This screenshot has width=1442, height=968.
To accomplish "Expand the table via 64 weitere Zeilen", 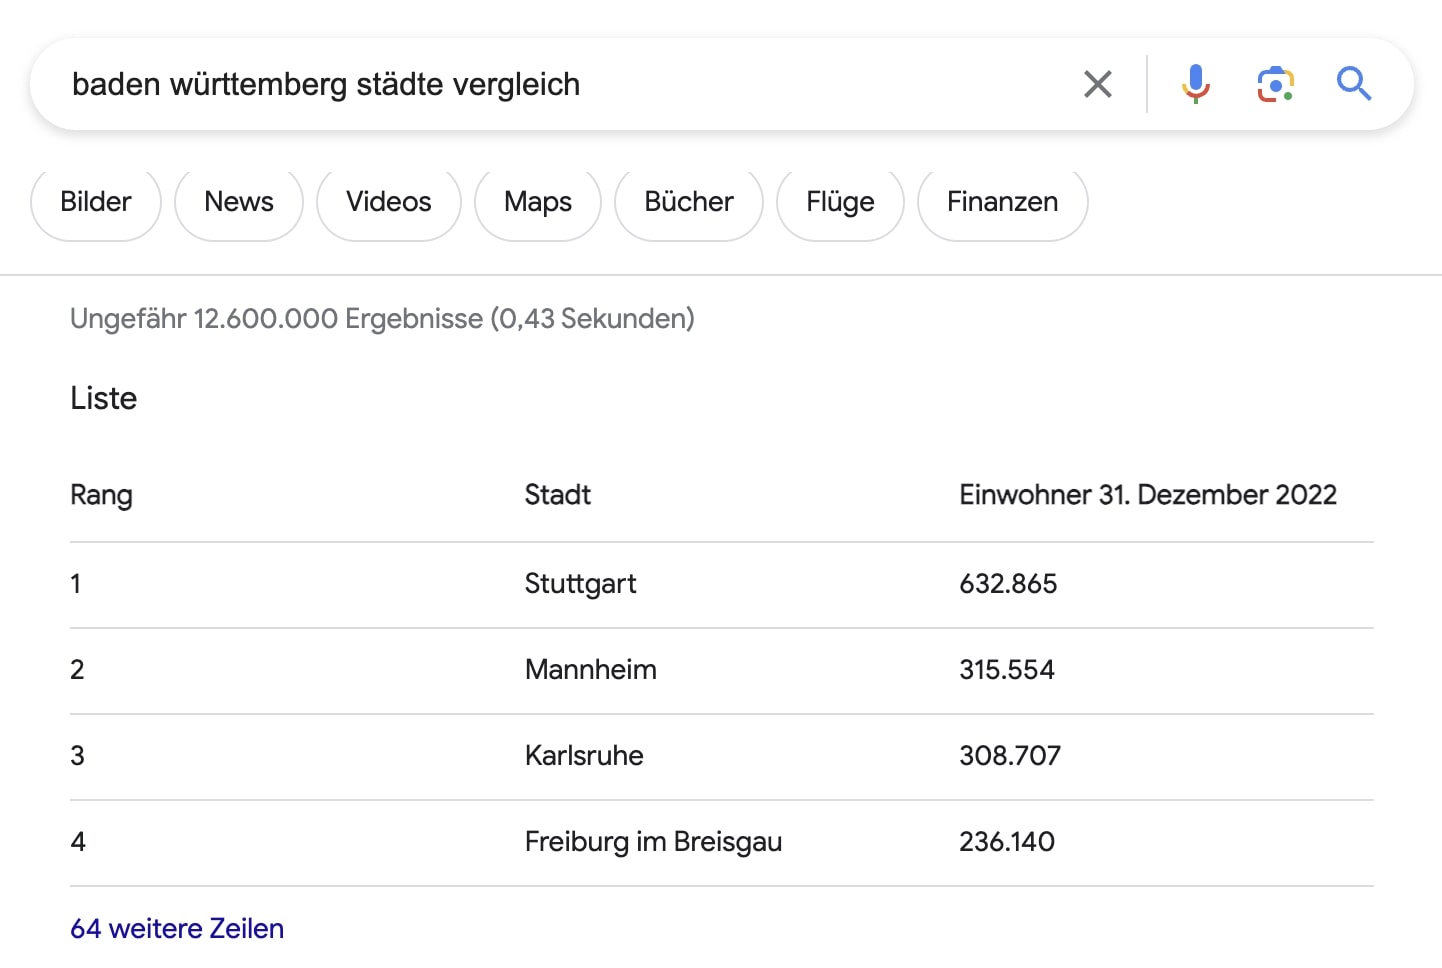I will click(x=176, y=928).
